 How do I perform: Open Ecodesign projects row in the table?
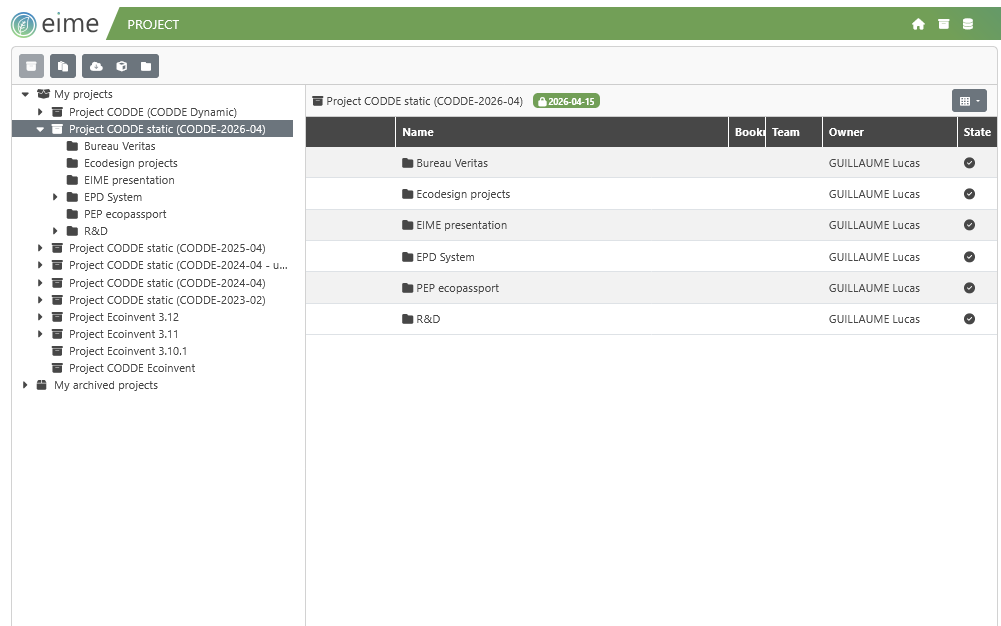coord(651,194)
